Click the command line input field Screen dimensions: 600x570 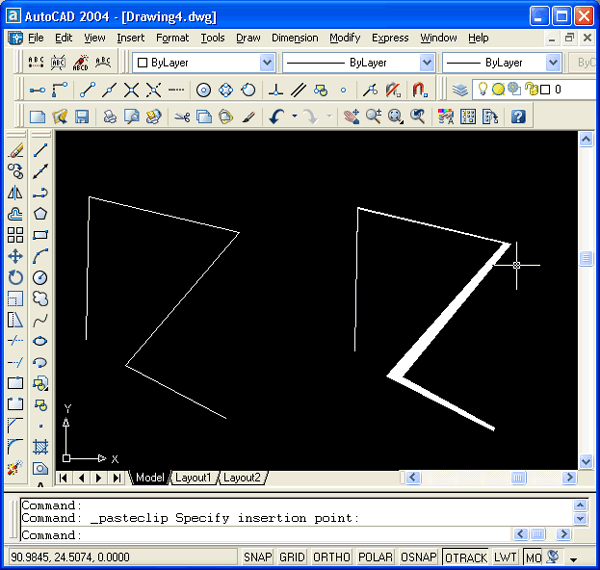(290, 534)
